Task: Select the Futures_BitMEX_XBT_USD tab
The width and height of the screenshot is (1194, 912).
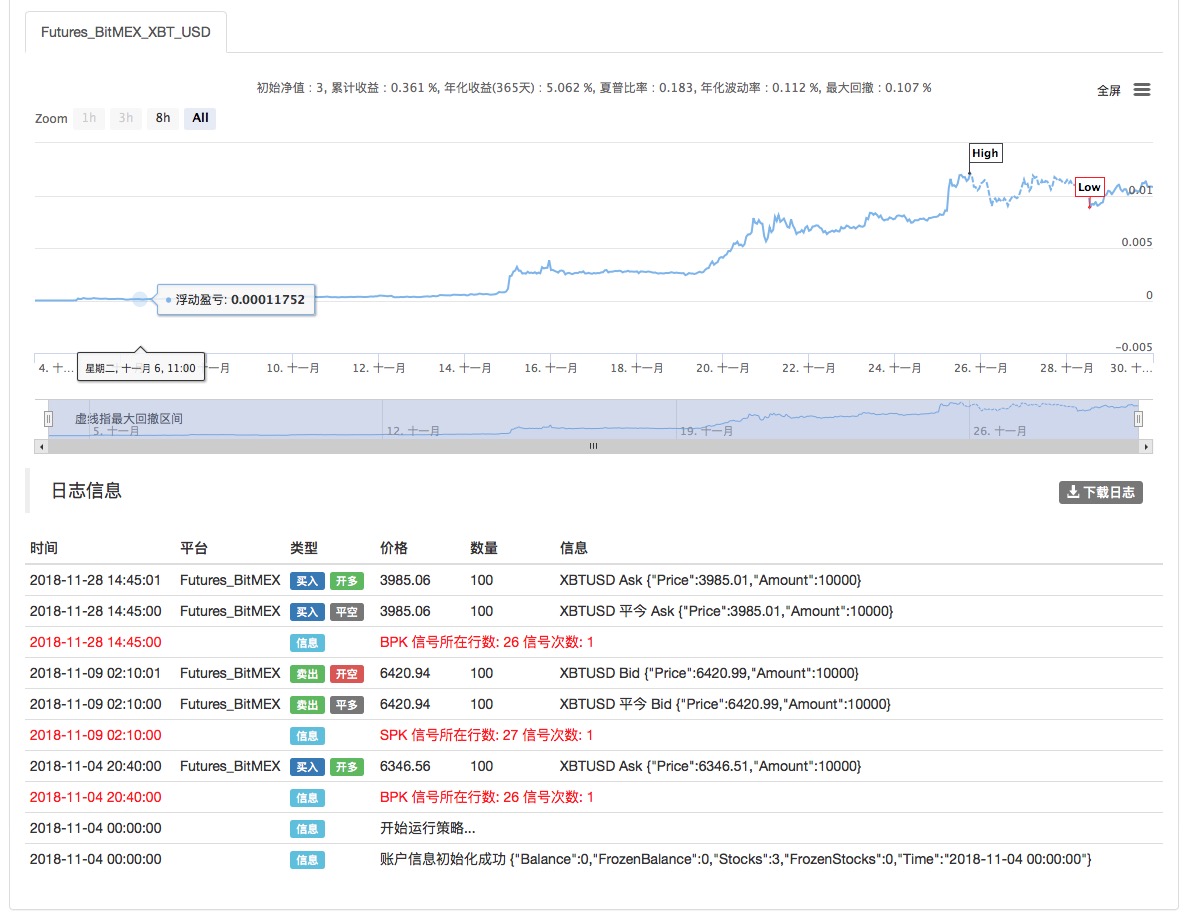Action: (x=126, y=32)
